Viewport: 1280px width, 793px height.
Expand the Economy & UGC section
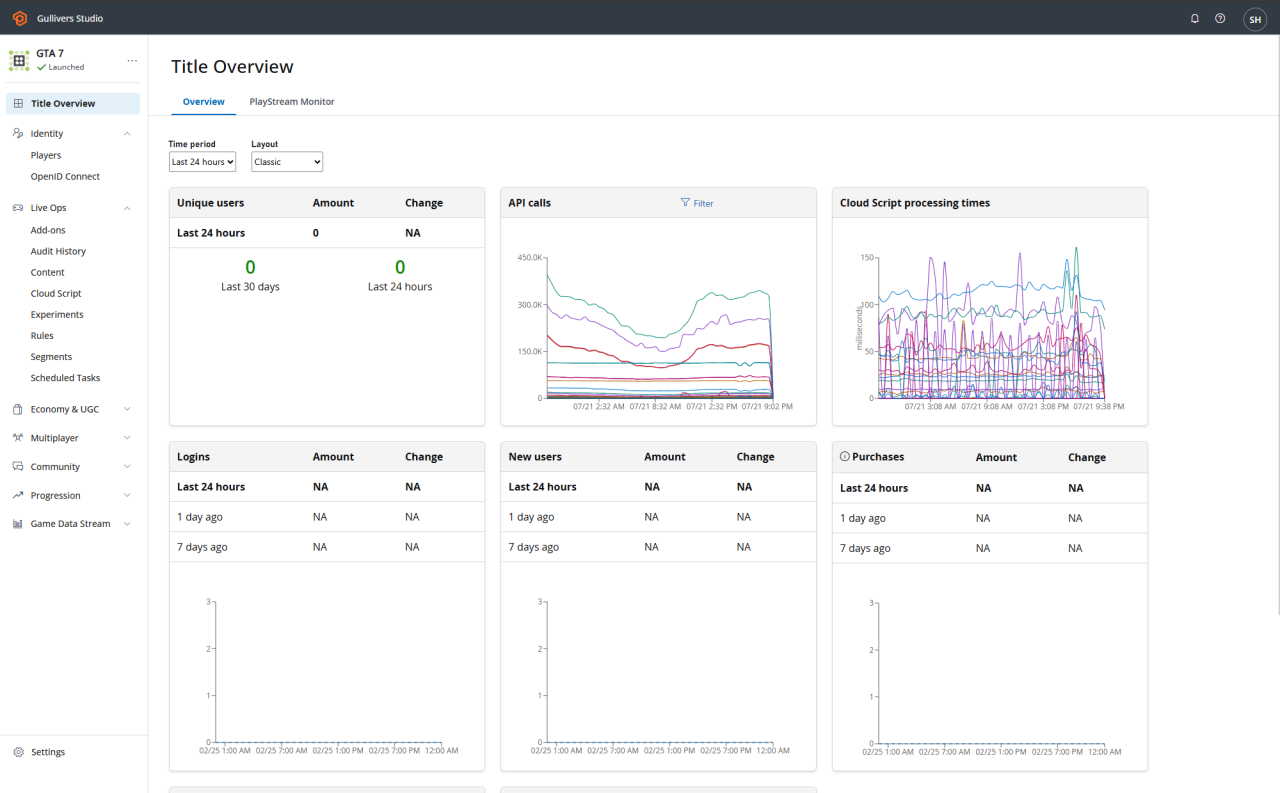(126, 408)
